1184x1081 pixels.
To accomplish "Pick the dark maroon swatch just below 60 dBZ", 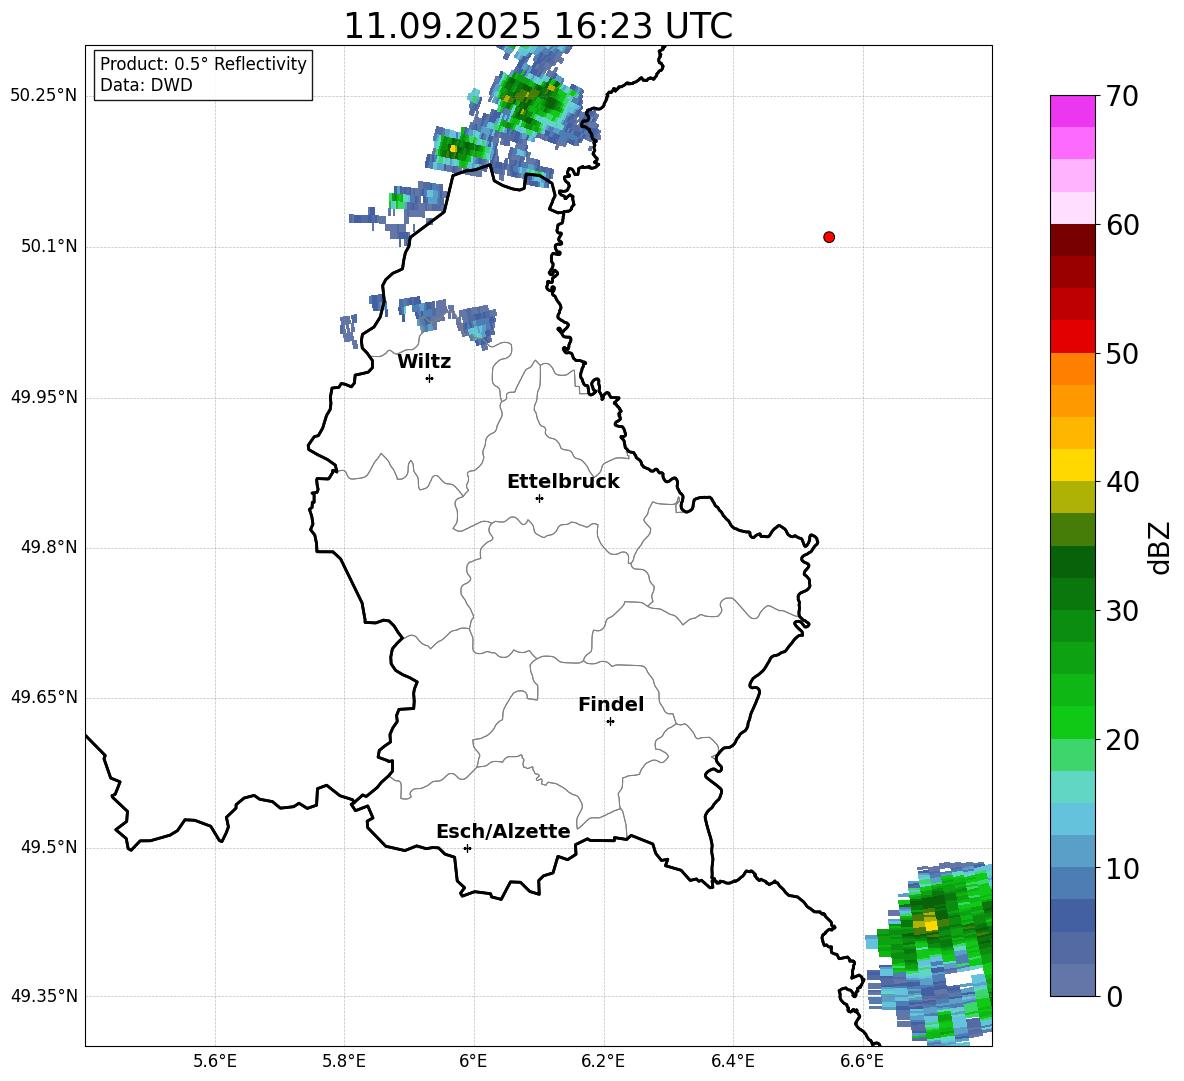I will click(x=1073, y=240).
